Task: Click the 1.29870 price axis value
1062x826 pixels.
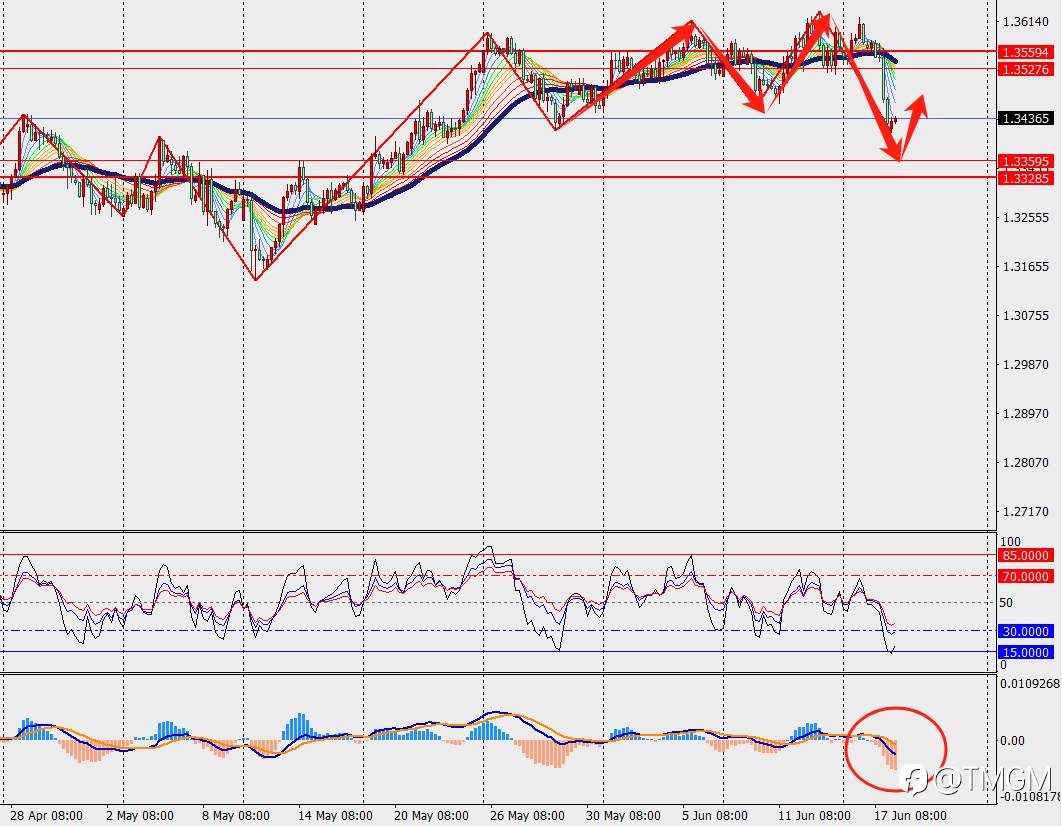Action: (1025, 364)
